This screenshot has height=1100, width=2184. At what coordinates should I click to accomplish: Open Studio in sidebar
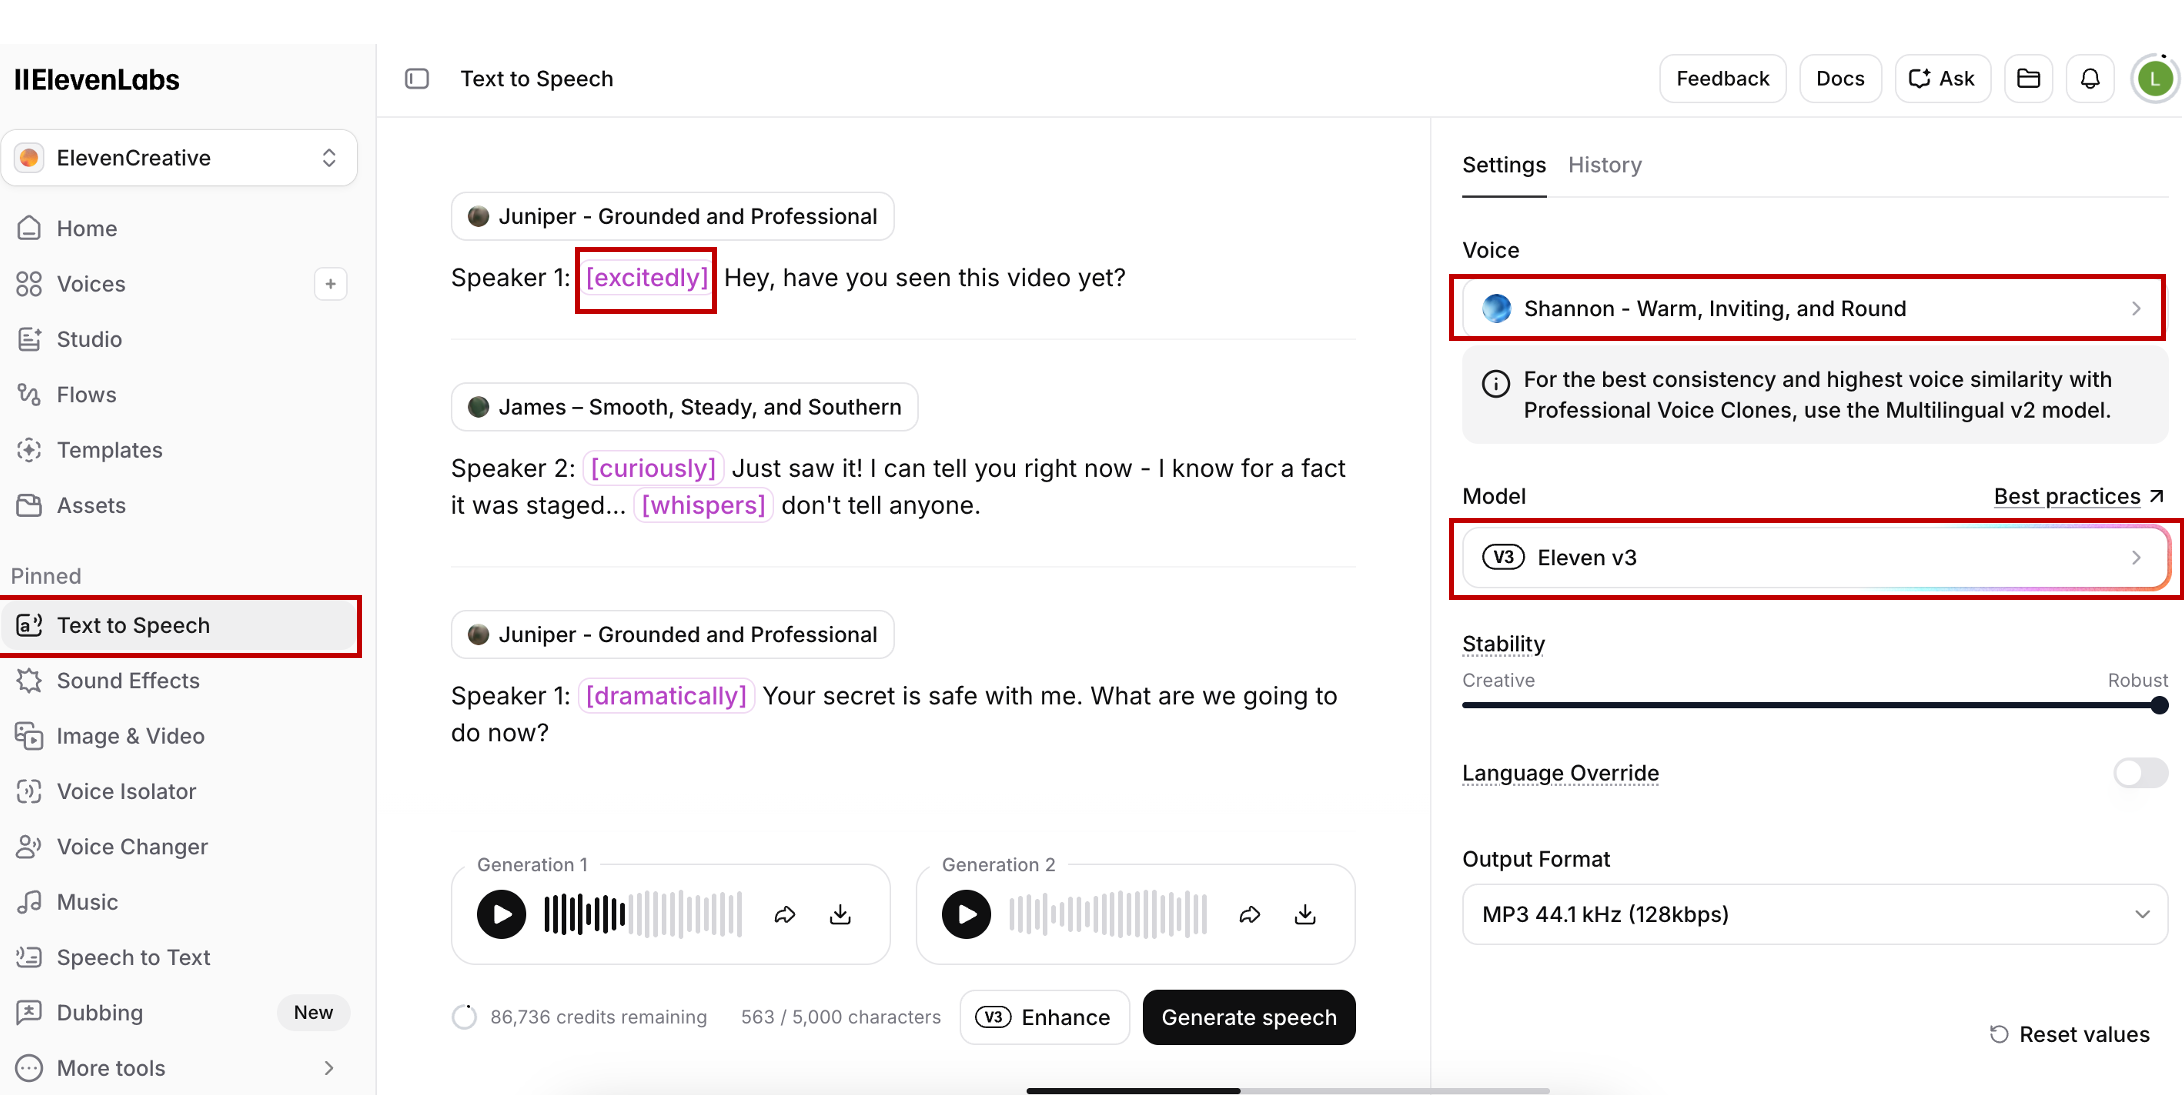pyautogui.click(x=180, y=340)
